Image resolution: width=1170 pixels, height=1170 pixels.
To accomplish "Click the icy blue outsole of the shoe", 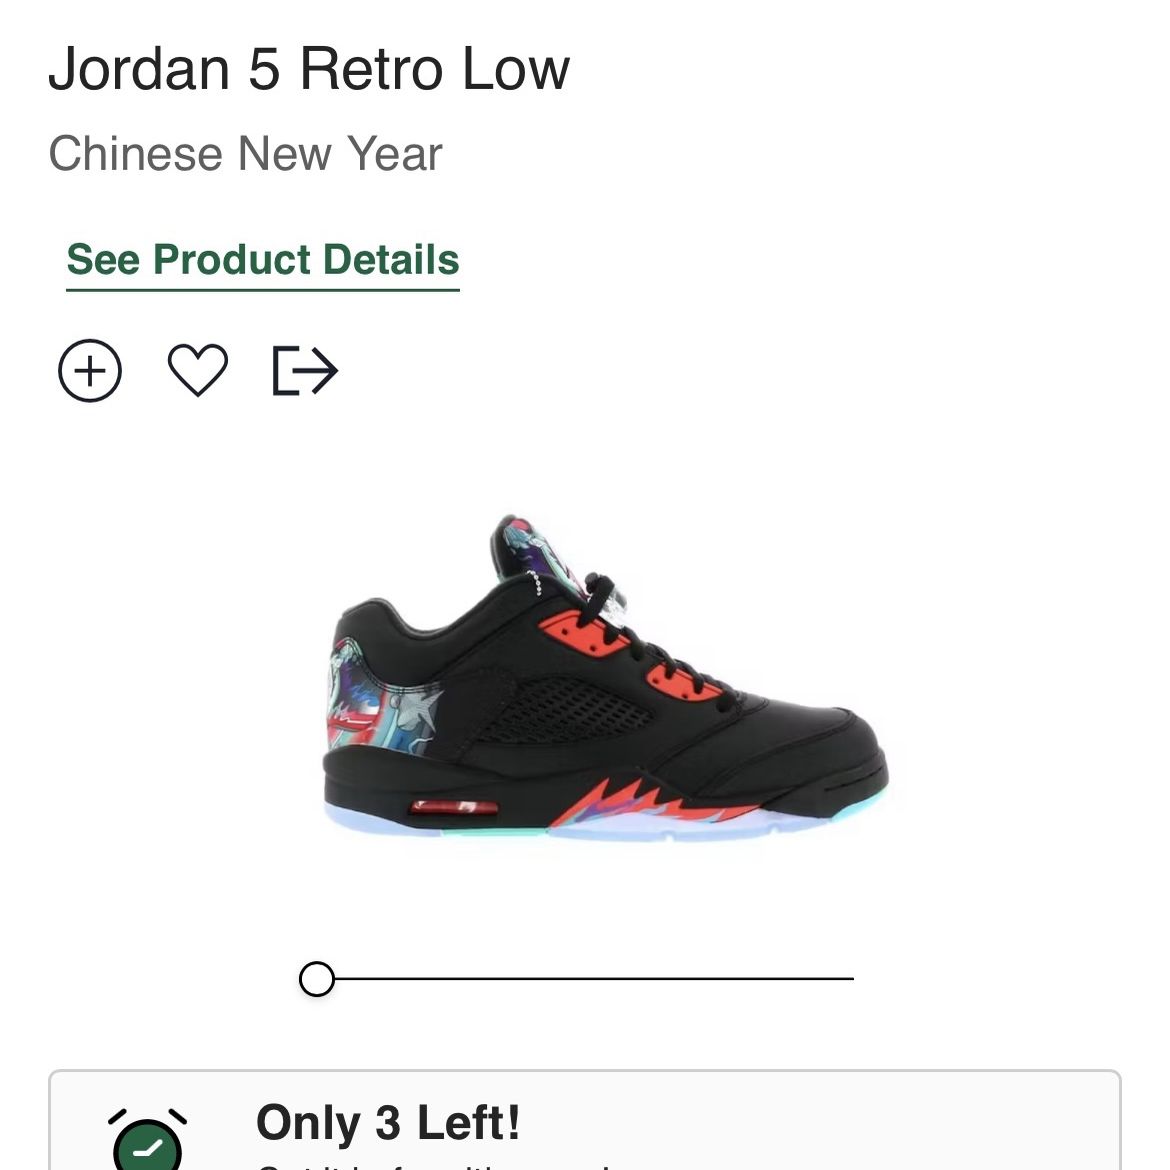I will 604,825.
